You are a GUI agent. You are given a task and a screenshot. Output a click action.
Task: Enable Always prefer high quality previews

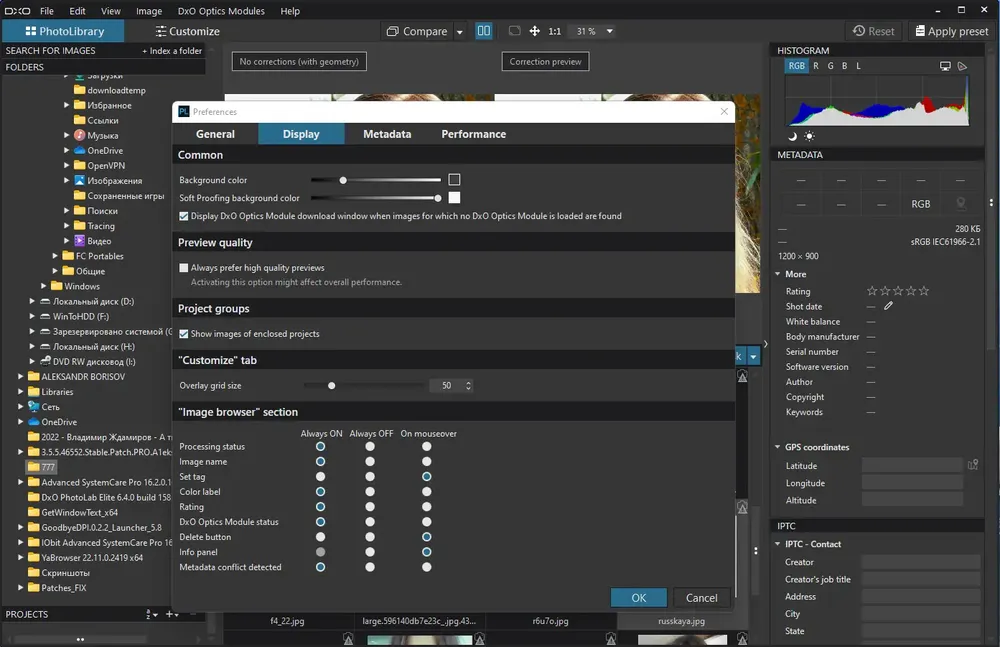click(x=184, y=268)
